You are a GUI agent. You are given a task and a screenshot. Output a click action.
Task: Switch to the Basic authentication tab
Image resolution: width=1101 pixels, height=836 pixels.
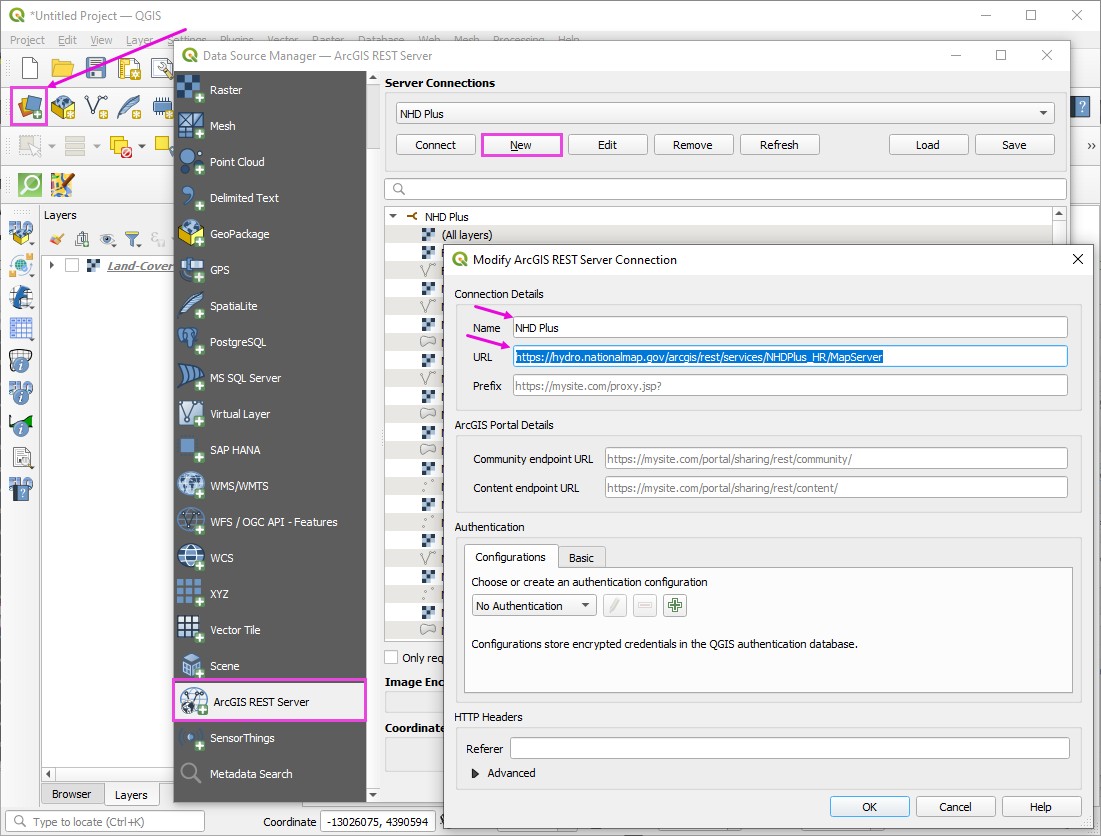[x=581, y=558]
